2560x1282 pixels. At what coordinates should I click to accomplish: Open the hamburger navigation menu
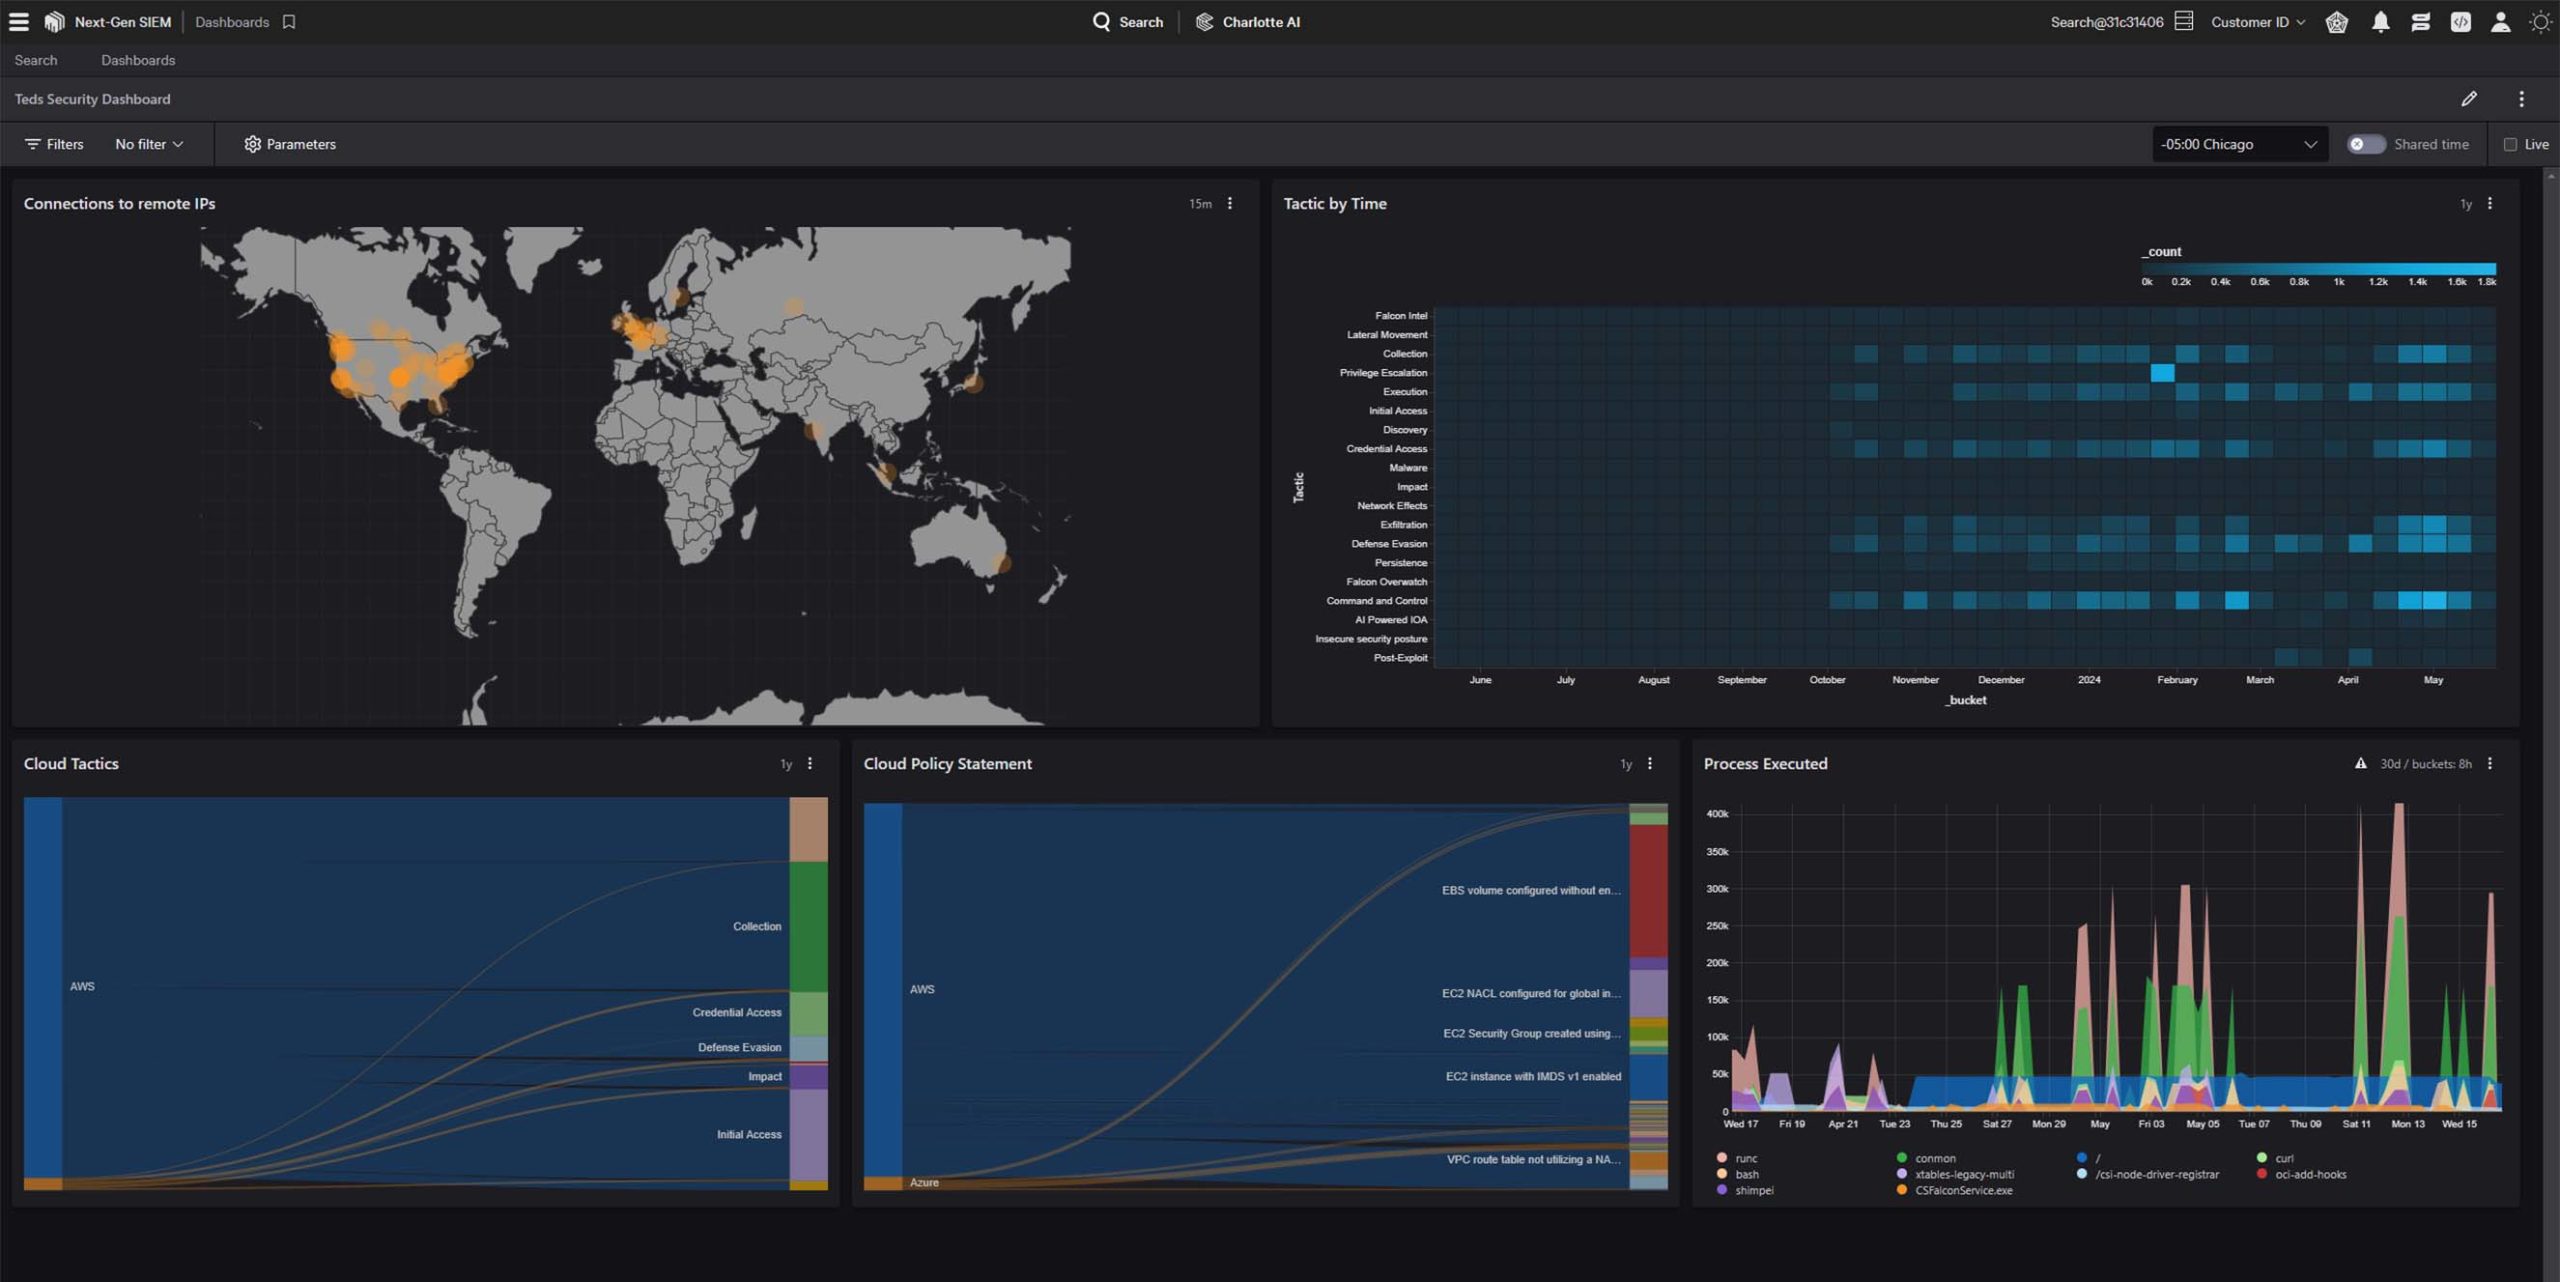[x=18, y=21]
